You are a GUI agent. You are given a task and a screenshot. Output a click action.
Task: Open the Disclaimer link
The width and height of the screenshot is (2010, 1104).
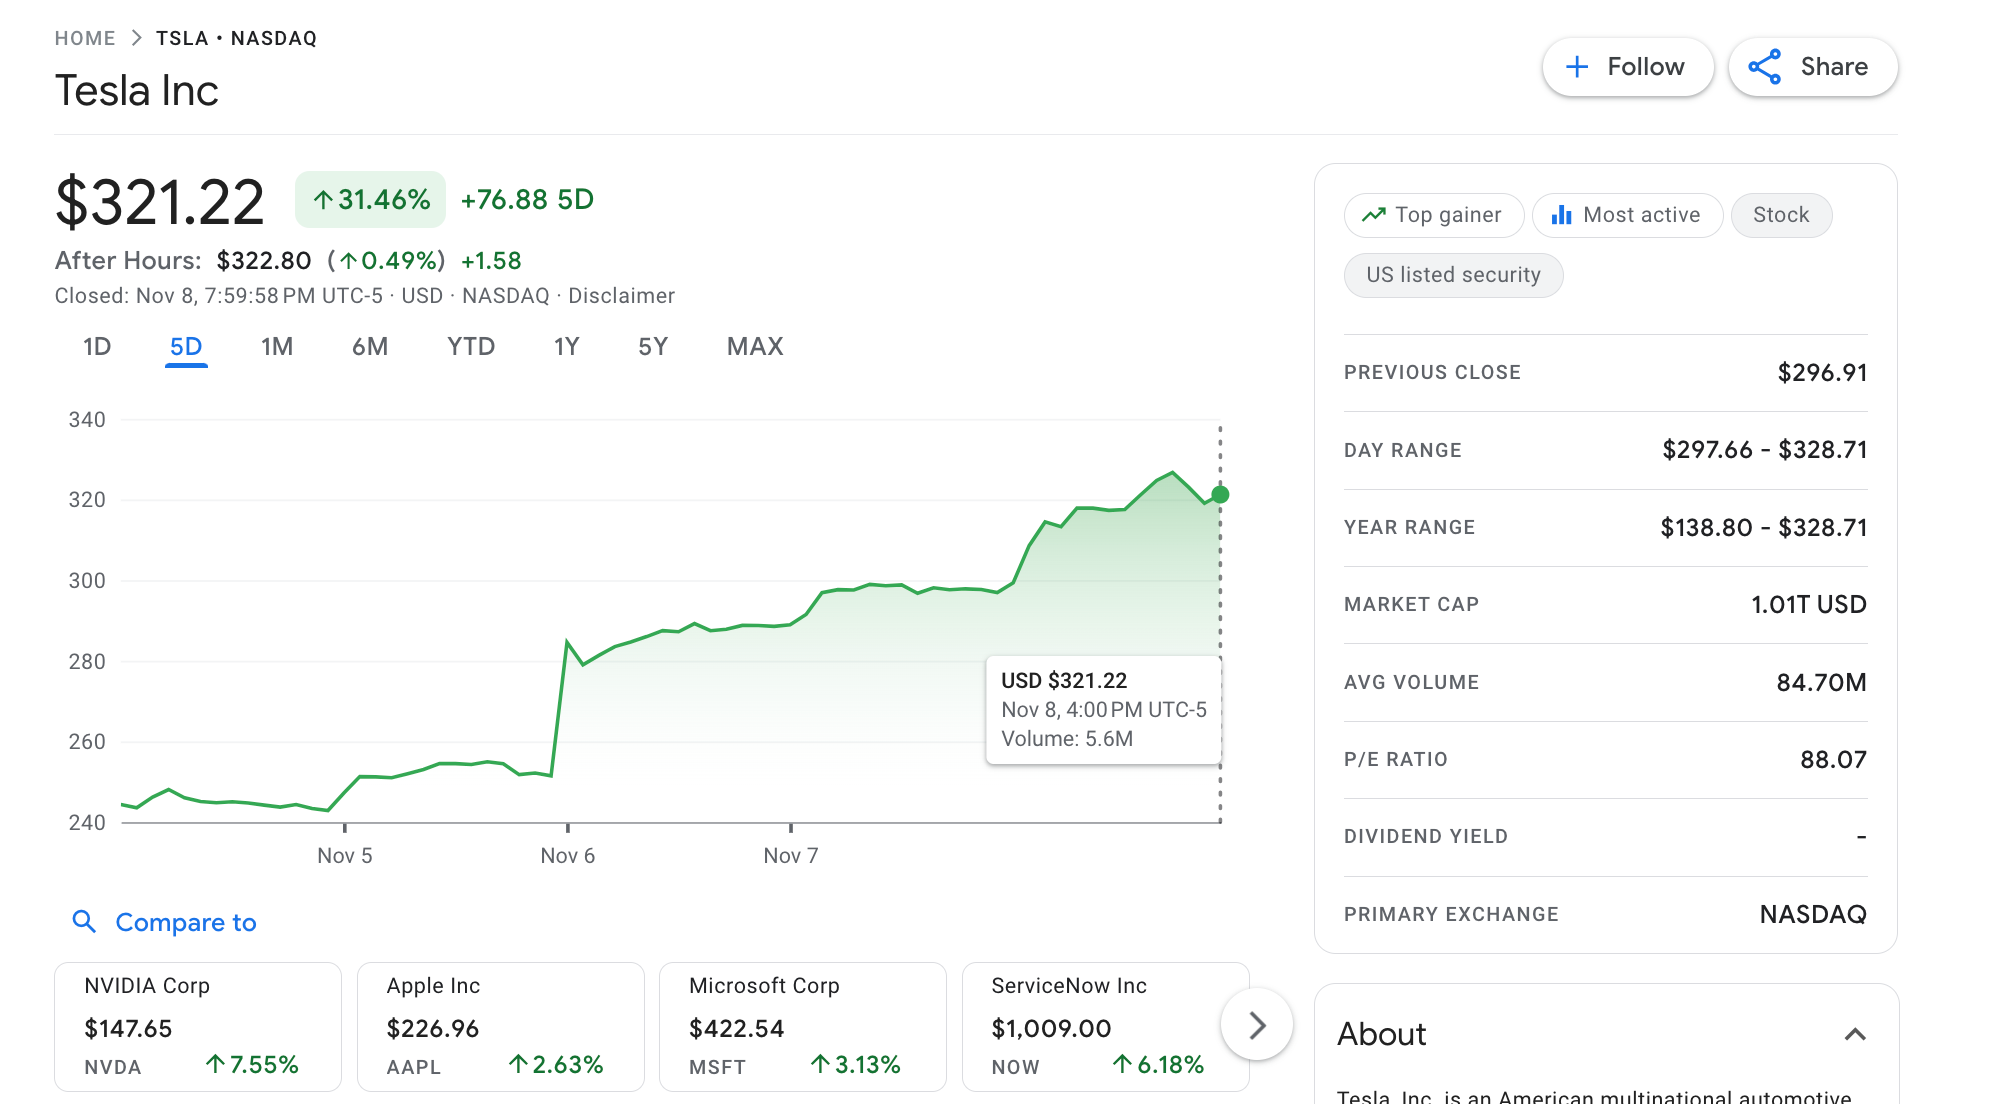point(621,296)
